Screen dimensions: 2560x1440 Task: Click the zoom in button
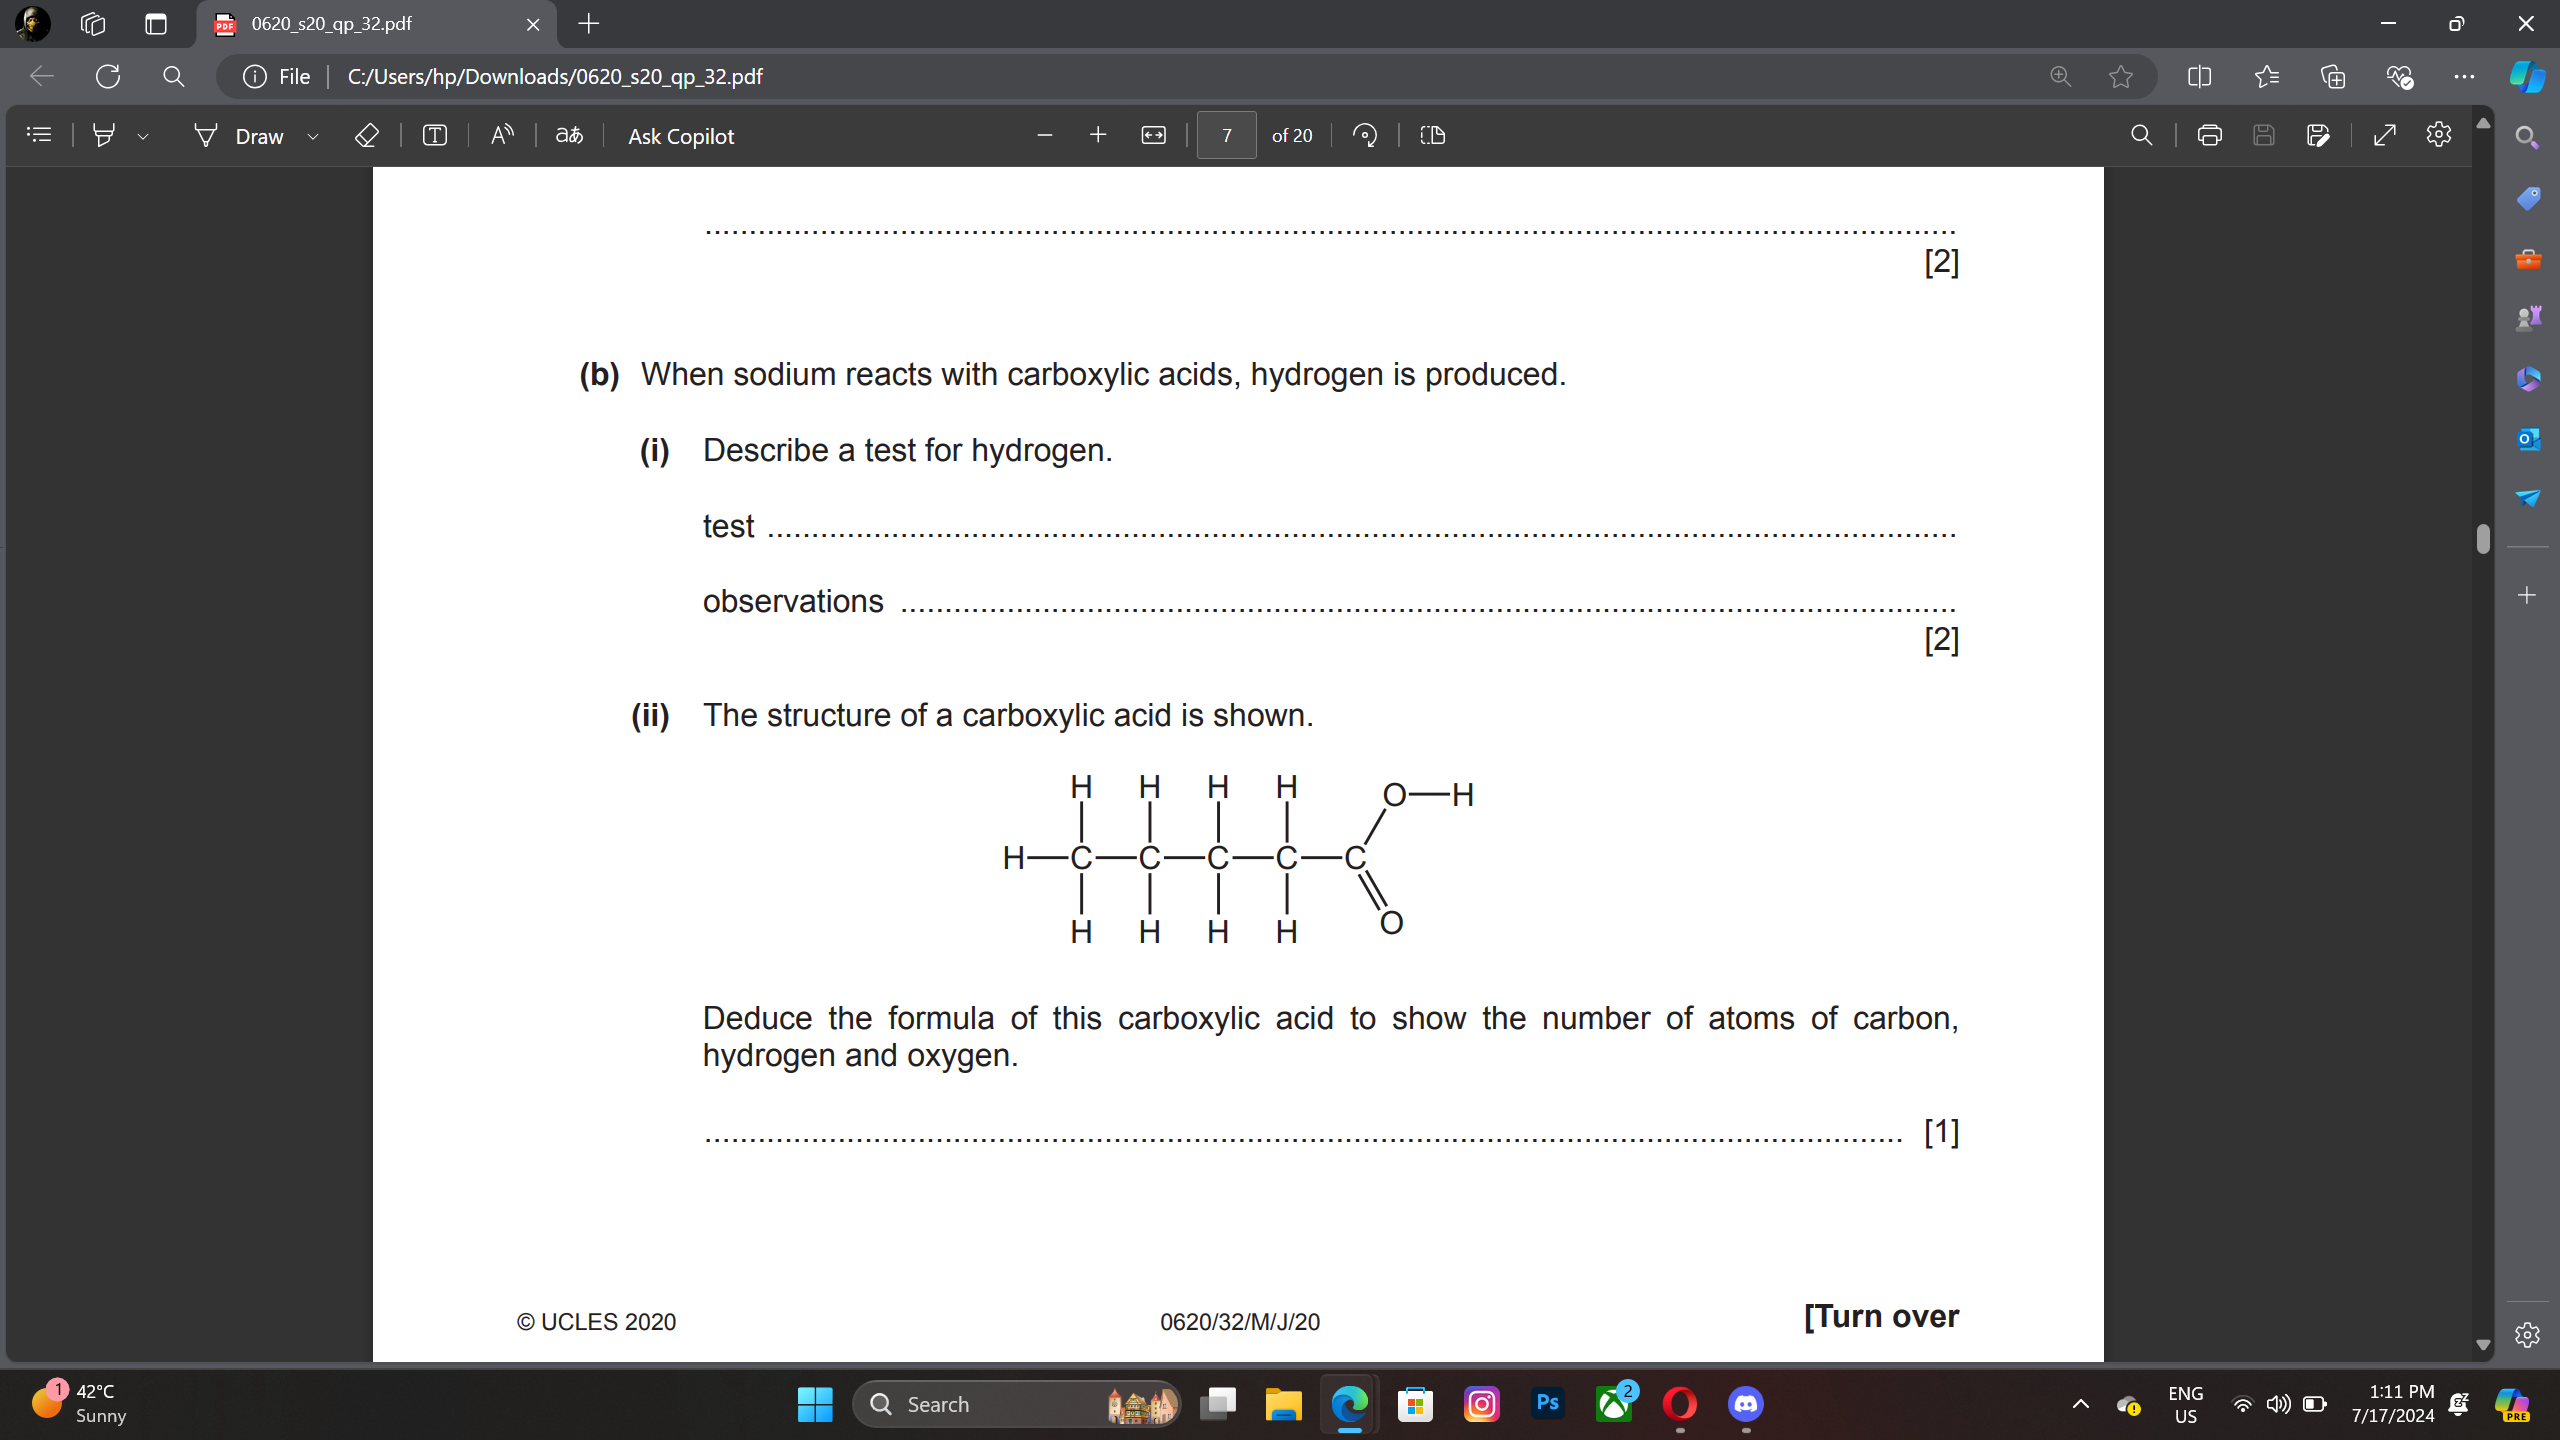click(1097, 135)
